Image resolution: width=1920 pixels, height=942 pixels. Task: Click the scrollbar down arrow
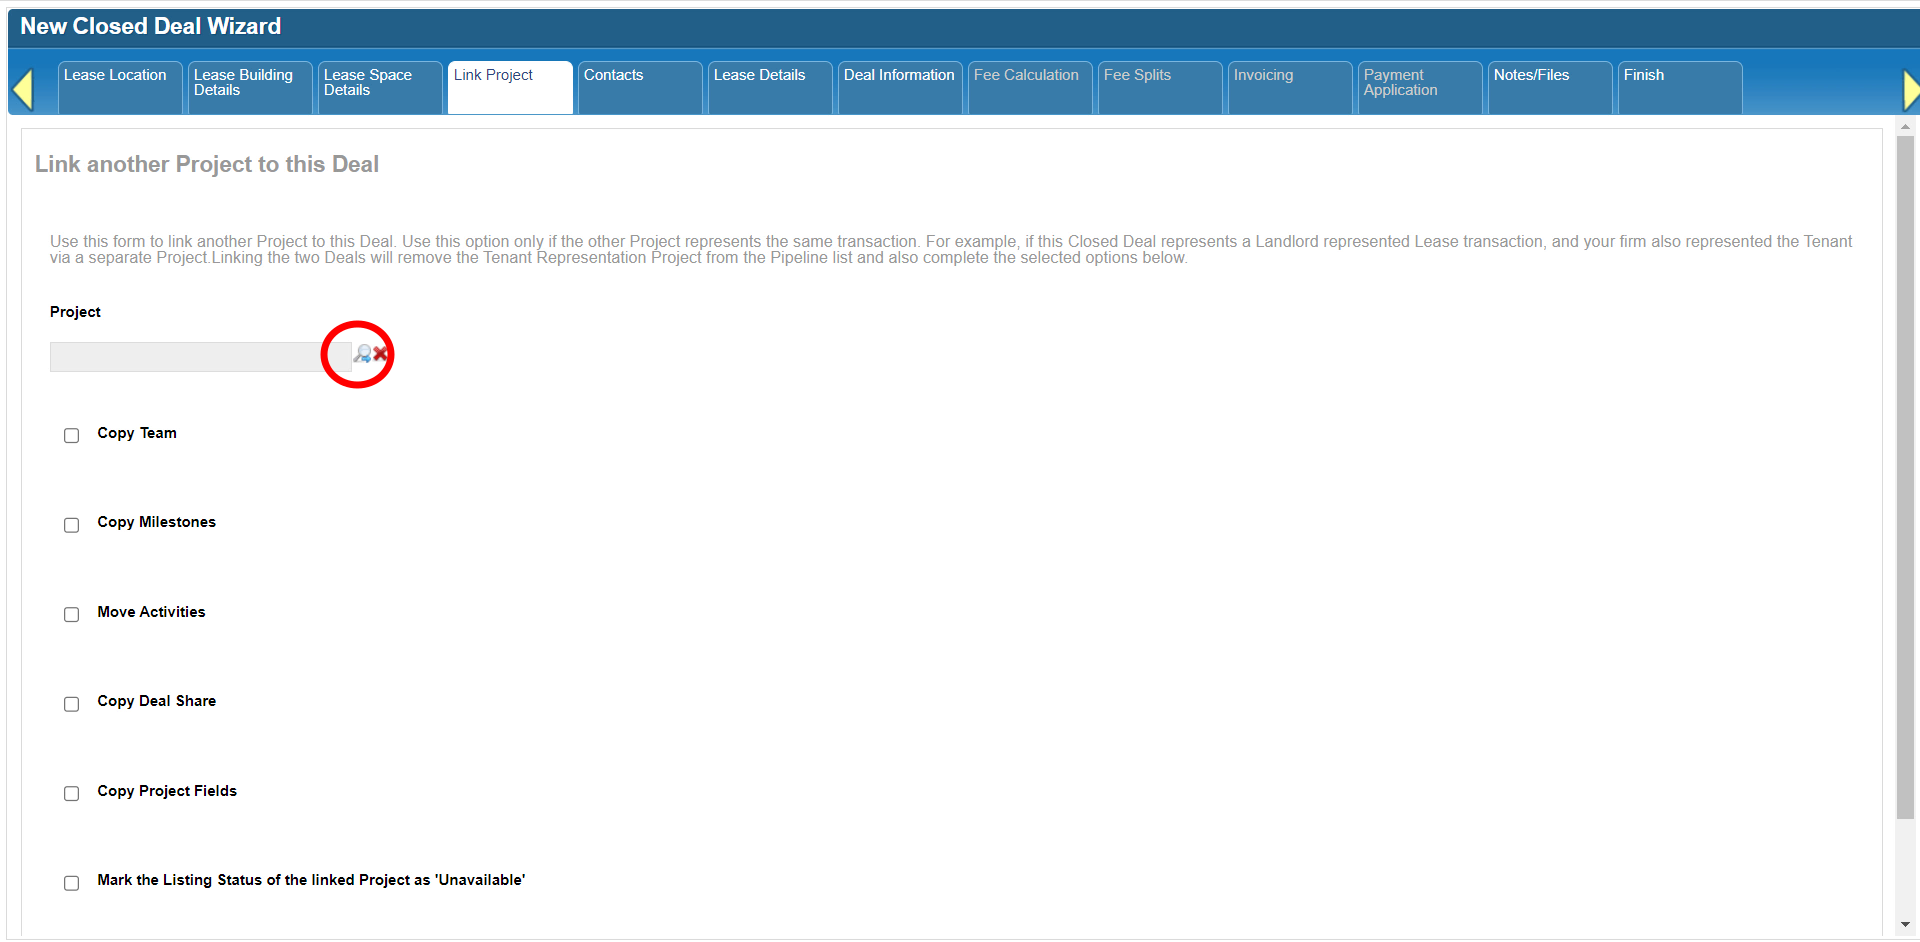pyautogui.click(x=1905, y=925)
